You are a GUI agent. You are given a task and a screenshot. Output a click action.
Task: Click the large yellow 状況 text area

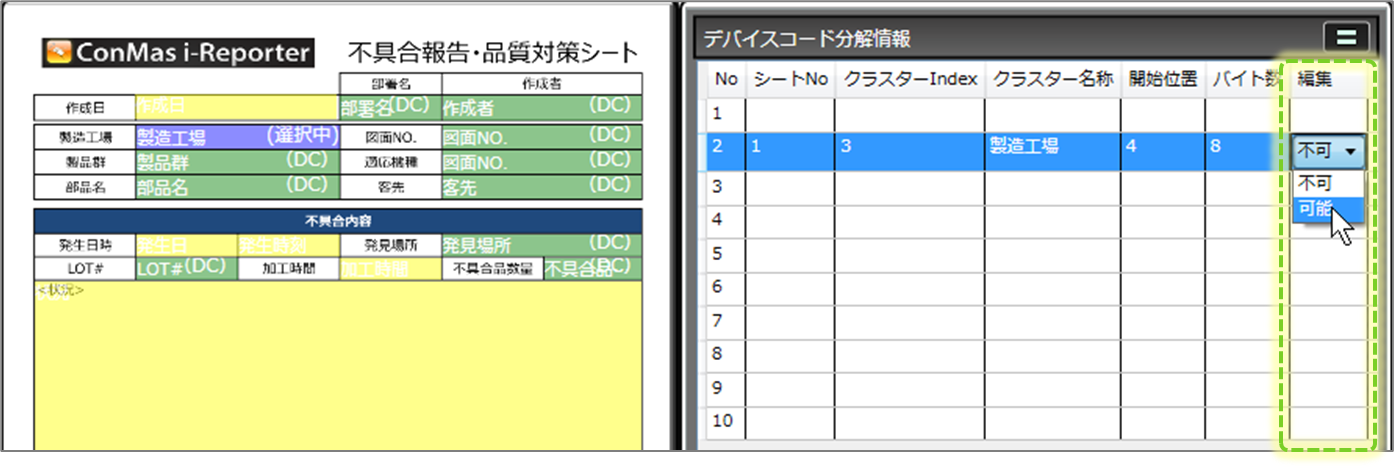pyautogui.click(x=337, y=370)
